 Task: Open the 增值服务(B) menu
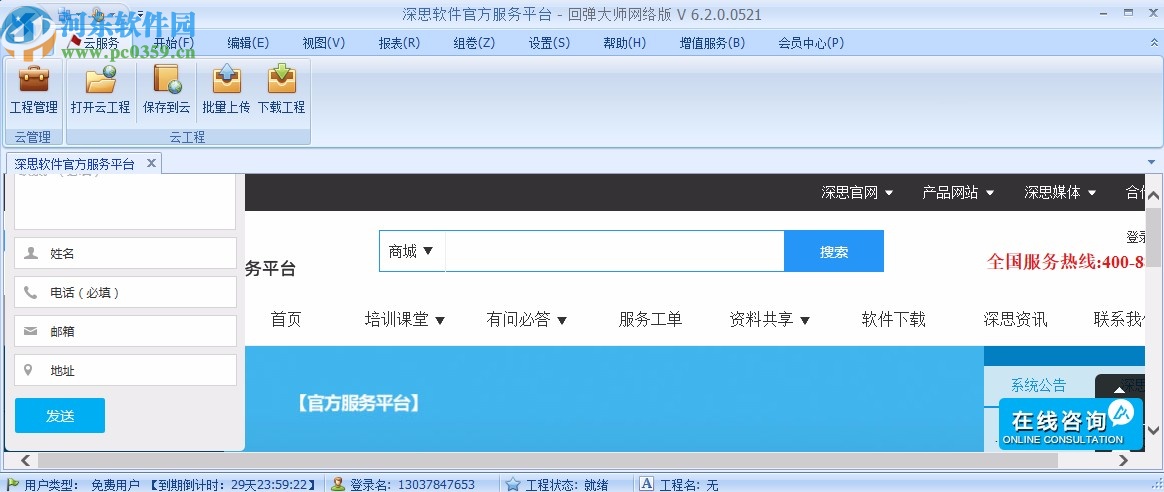[712, 43]
